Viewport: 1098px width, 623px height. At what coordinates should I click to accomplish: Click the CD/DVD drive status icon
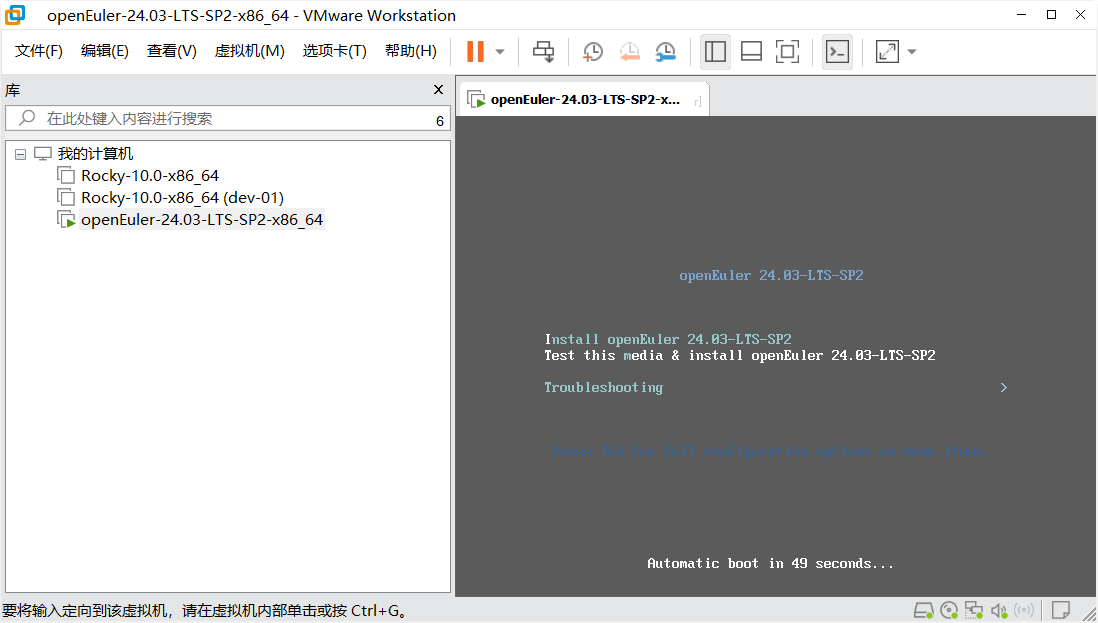tap(949, 610)
